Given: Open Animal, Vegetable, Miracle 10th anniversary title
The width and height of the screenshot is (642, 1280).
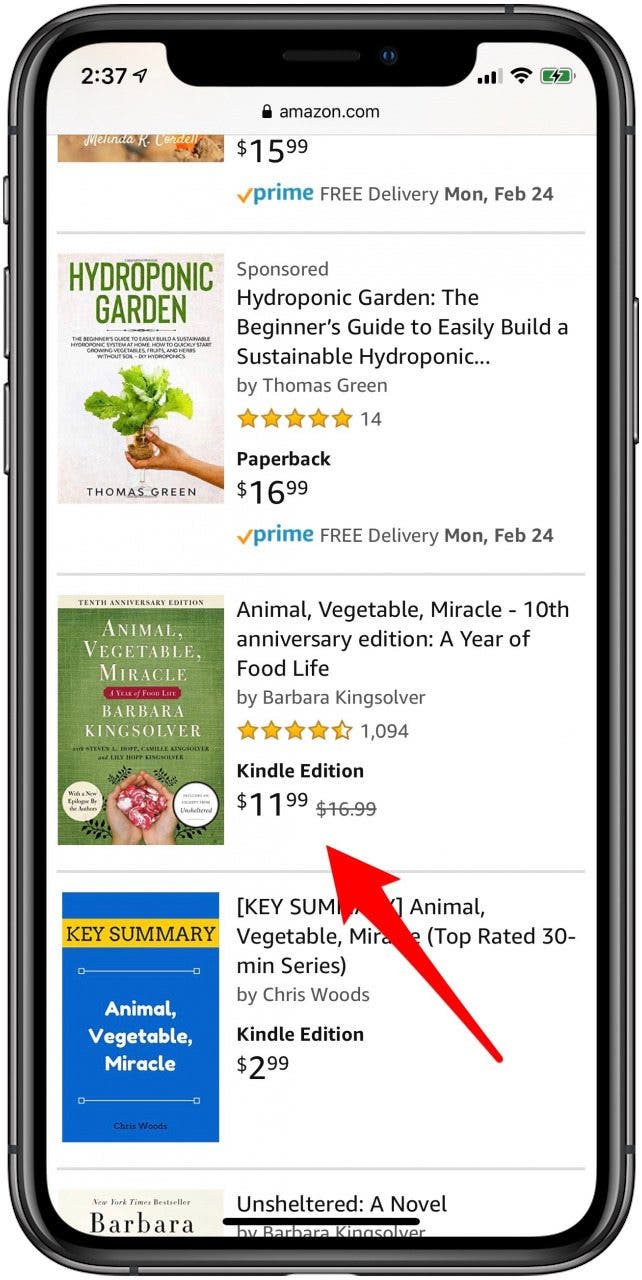Looking at the screenshot, I should pyautogui.click(x=402, y=639).
